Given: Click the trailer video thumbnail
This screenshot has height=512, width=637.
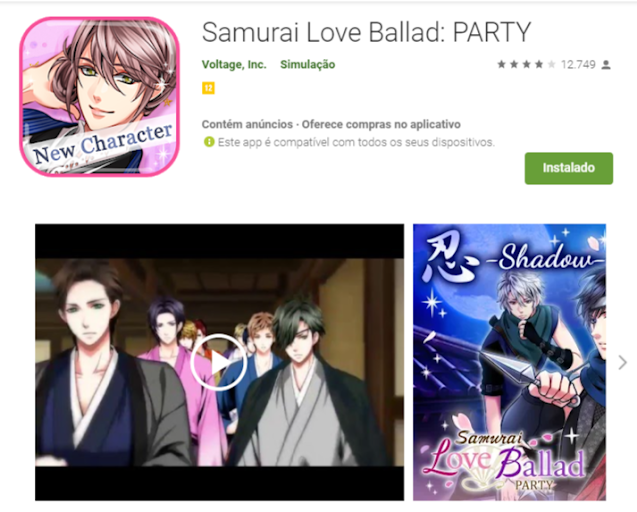Looking at the screenshot, I should tap(219, 362).
